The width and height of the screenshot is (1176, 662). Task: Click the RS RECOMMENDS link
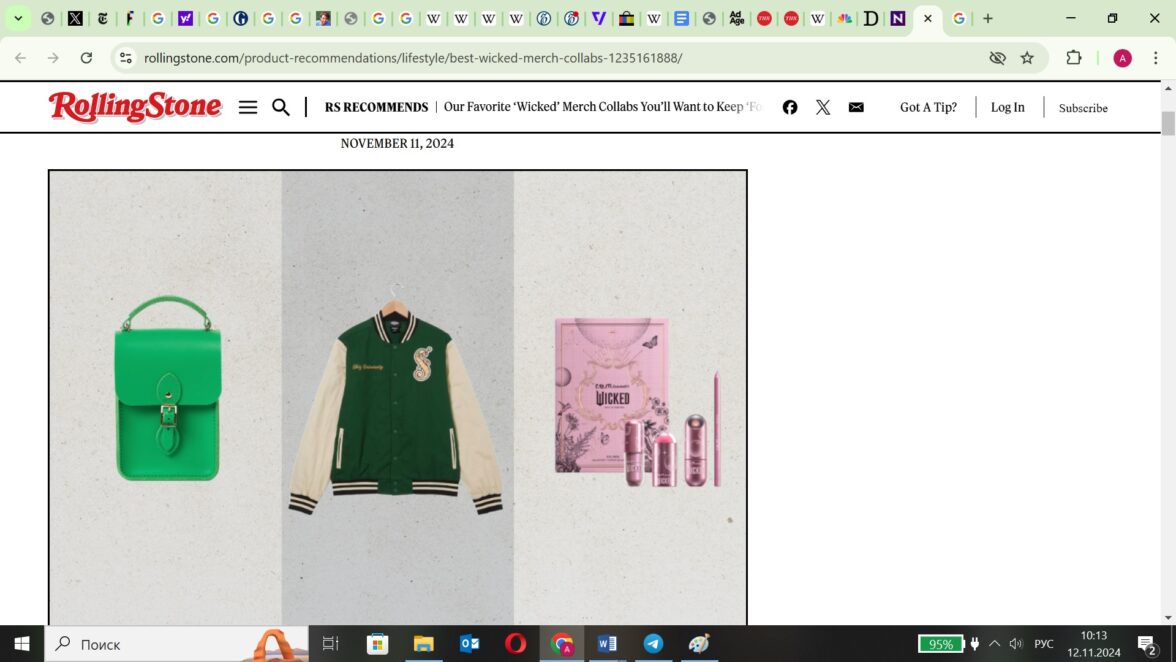[x=376, y=107]
